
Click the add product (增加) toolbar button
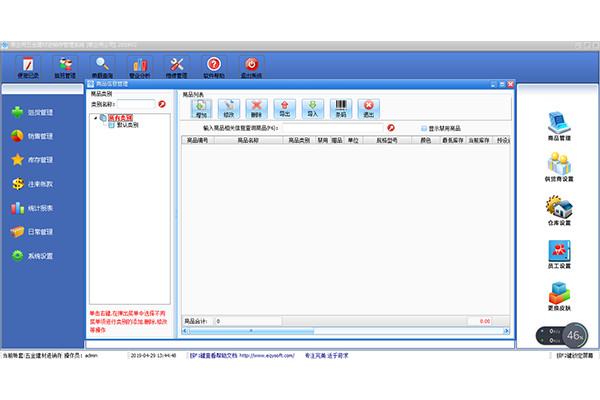(x=201, y=109)
